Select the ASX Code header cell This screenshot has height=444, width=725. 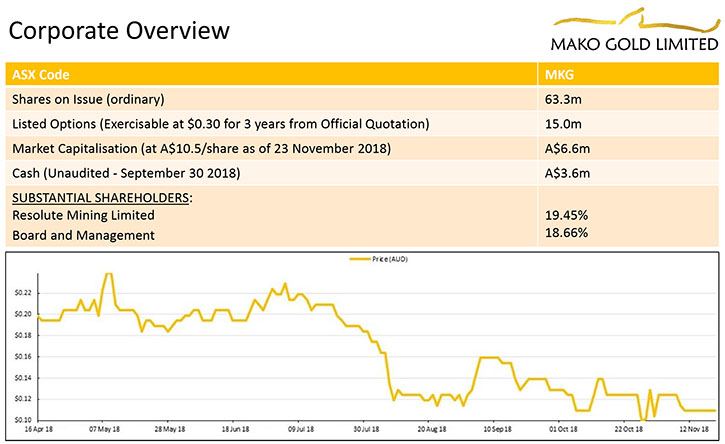coord(271,74)
